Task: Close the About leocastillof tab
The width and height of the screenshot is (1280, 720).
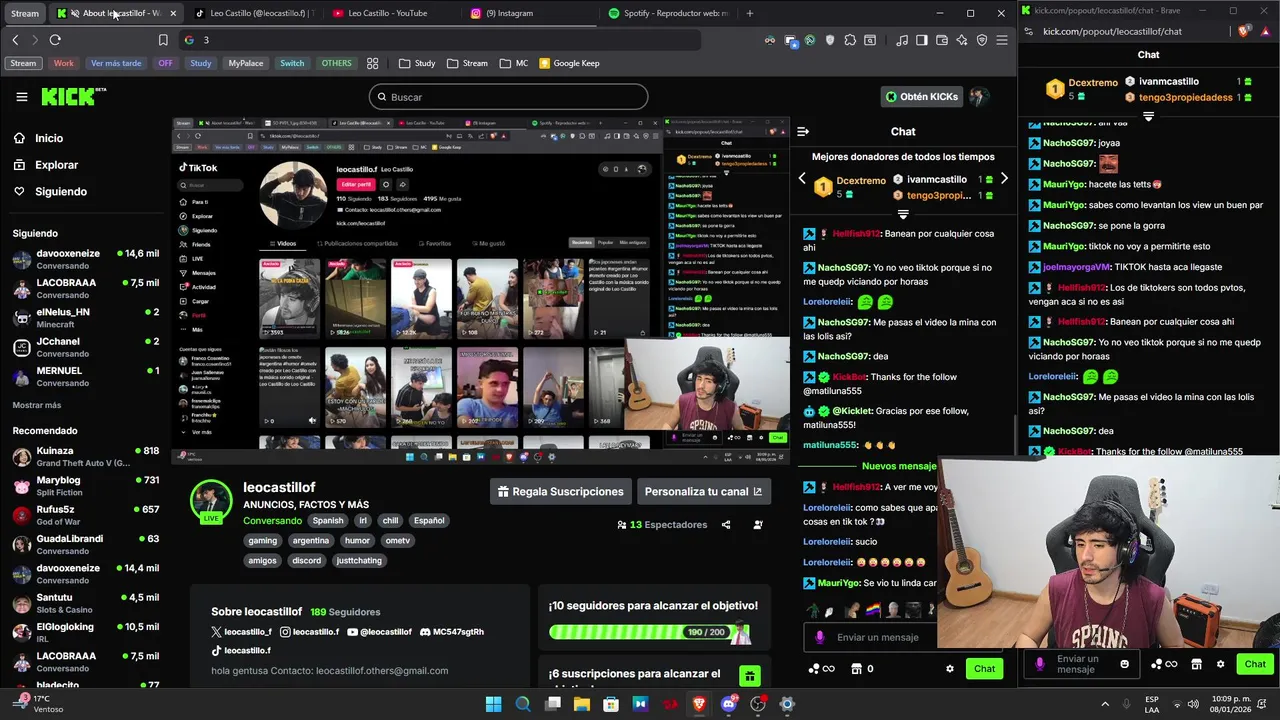Action: [x=173, y=13]
